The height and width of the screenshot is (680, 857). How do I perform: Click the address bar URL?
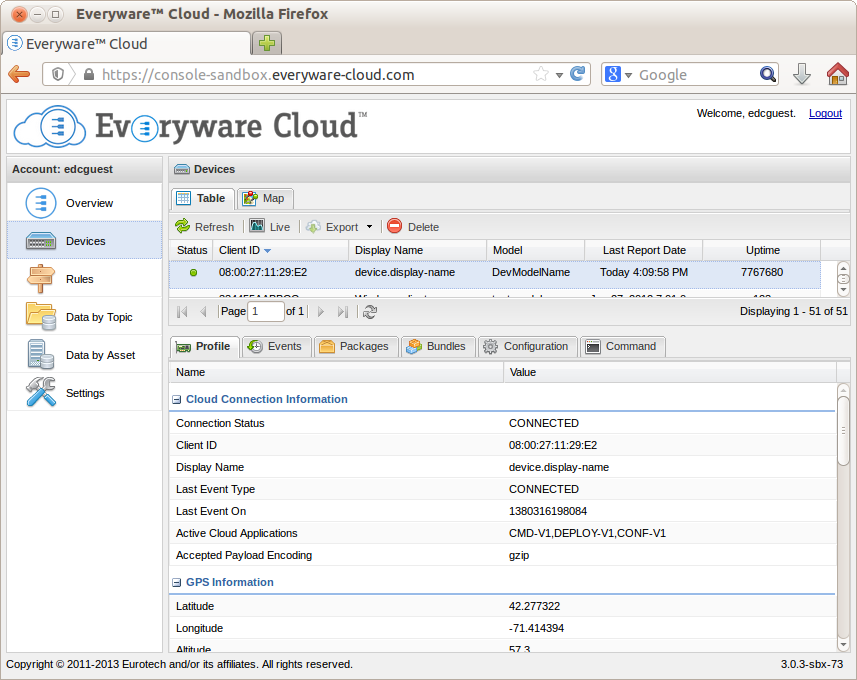click(258, 74)
